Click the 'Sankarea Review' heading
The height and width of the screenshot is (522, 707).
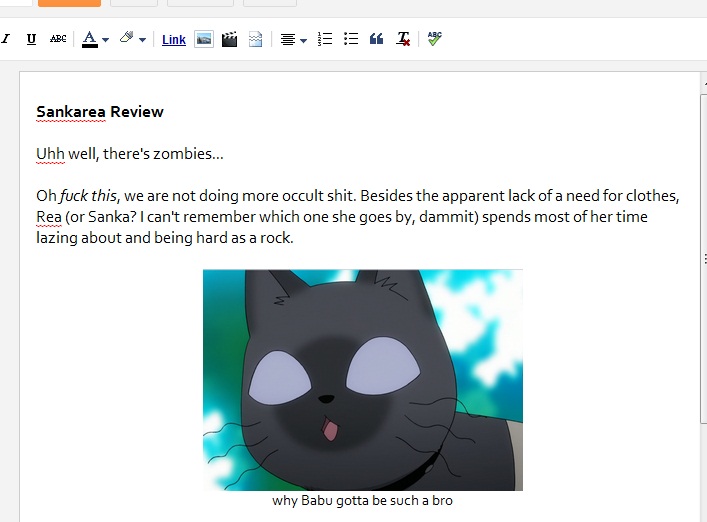[100, 112]
